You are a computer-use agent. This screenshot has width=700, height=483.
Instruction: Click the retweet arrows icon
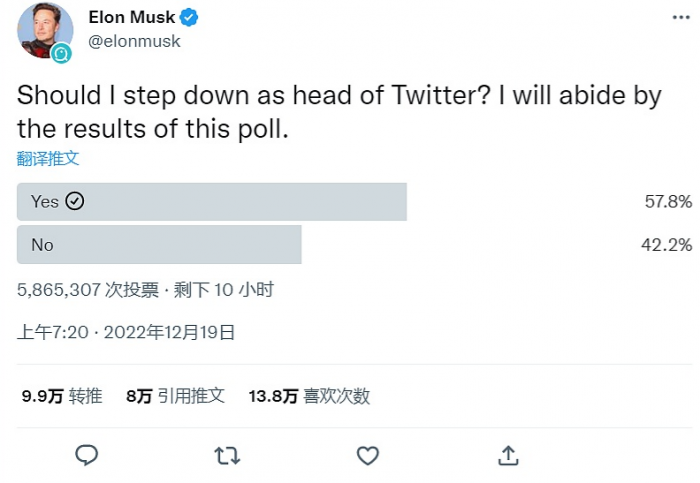click(227, 456)
